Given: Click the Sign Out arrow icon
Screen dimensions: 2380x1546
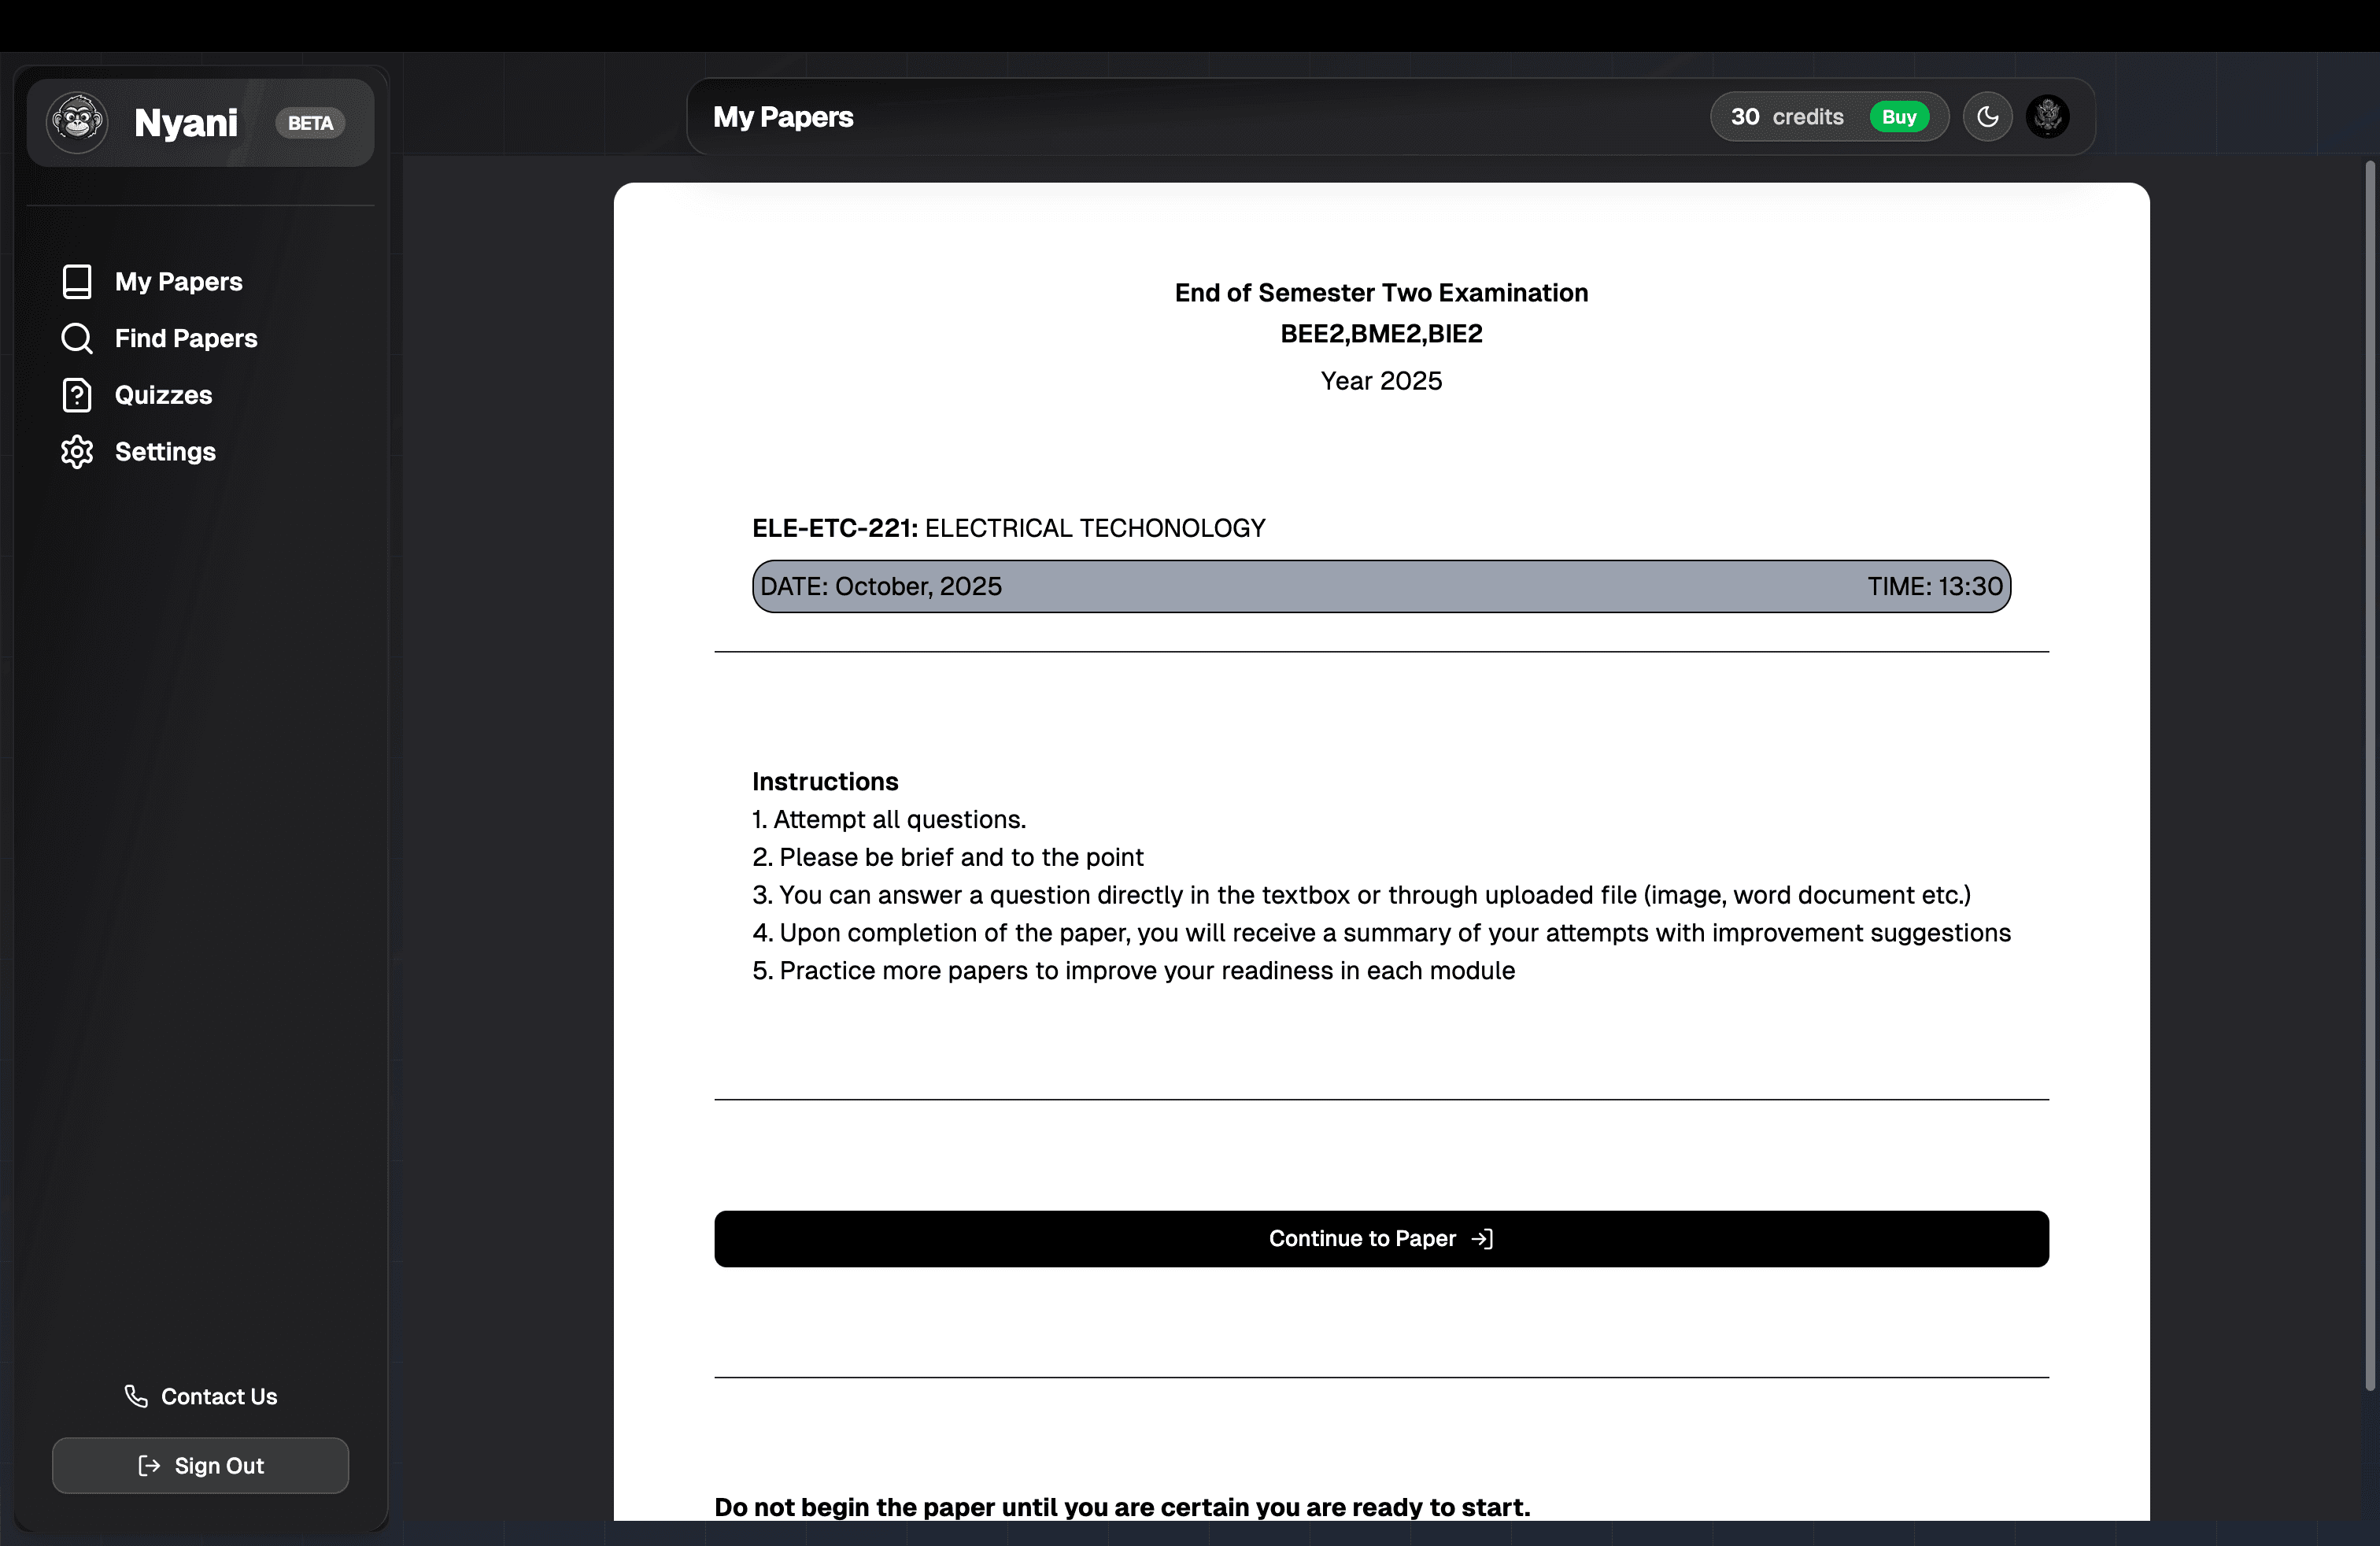Looking at the screenshot, I should click(x=148, y=1465).
